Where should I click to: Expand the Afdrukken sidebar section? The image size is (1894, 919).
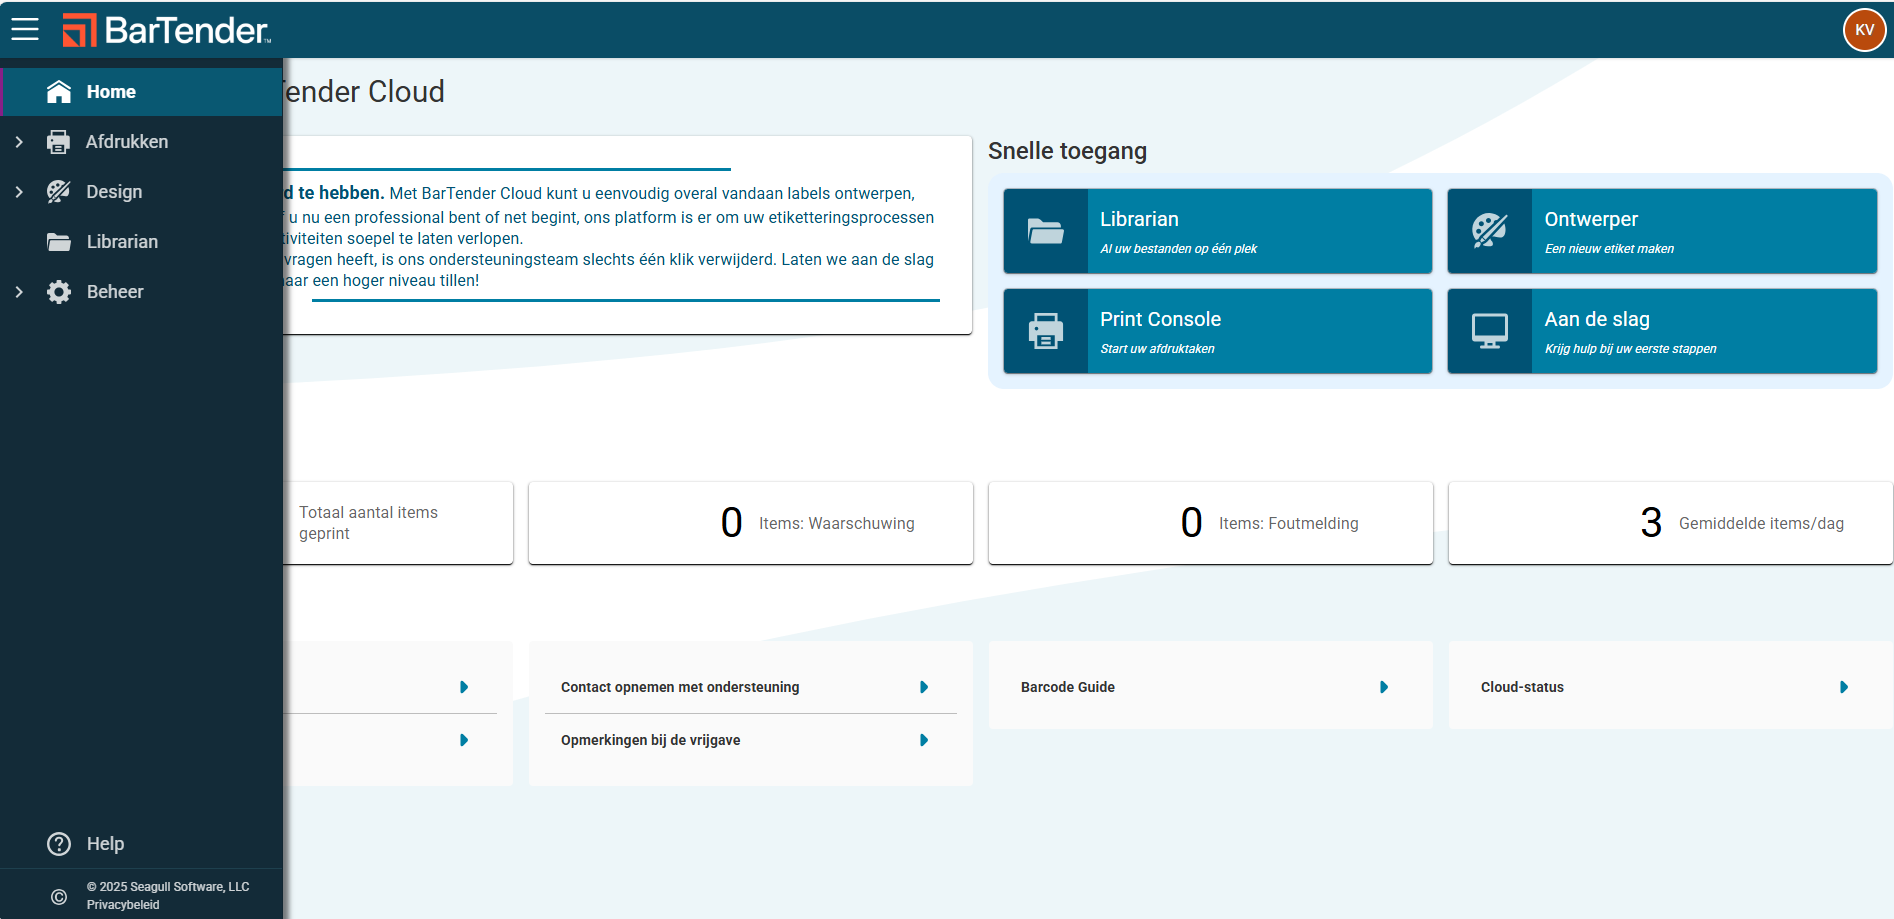pos(19,142)
